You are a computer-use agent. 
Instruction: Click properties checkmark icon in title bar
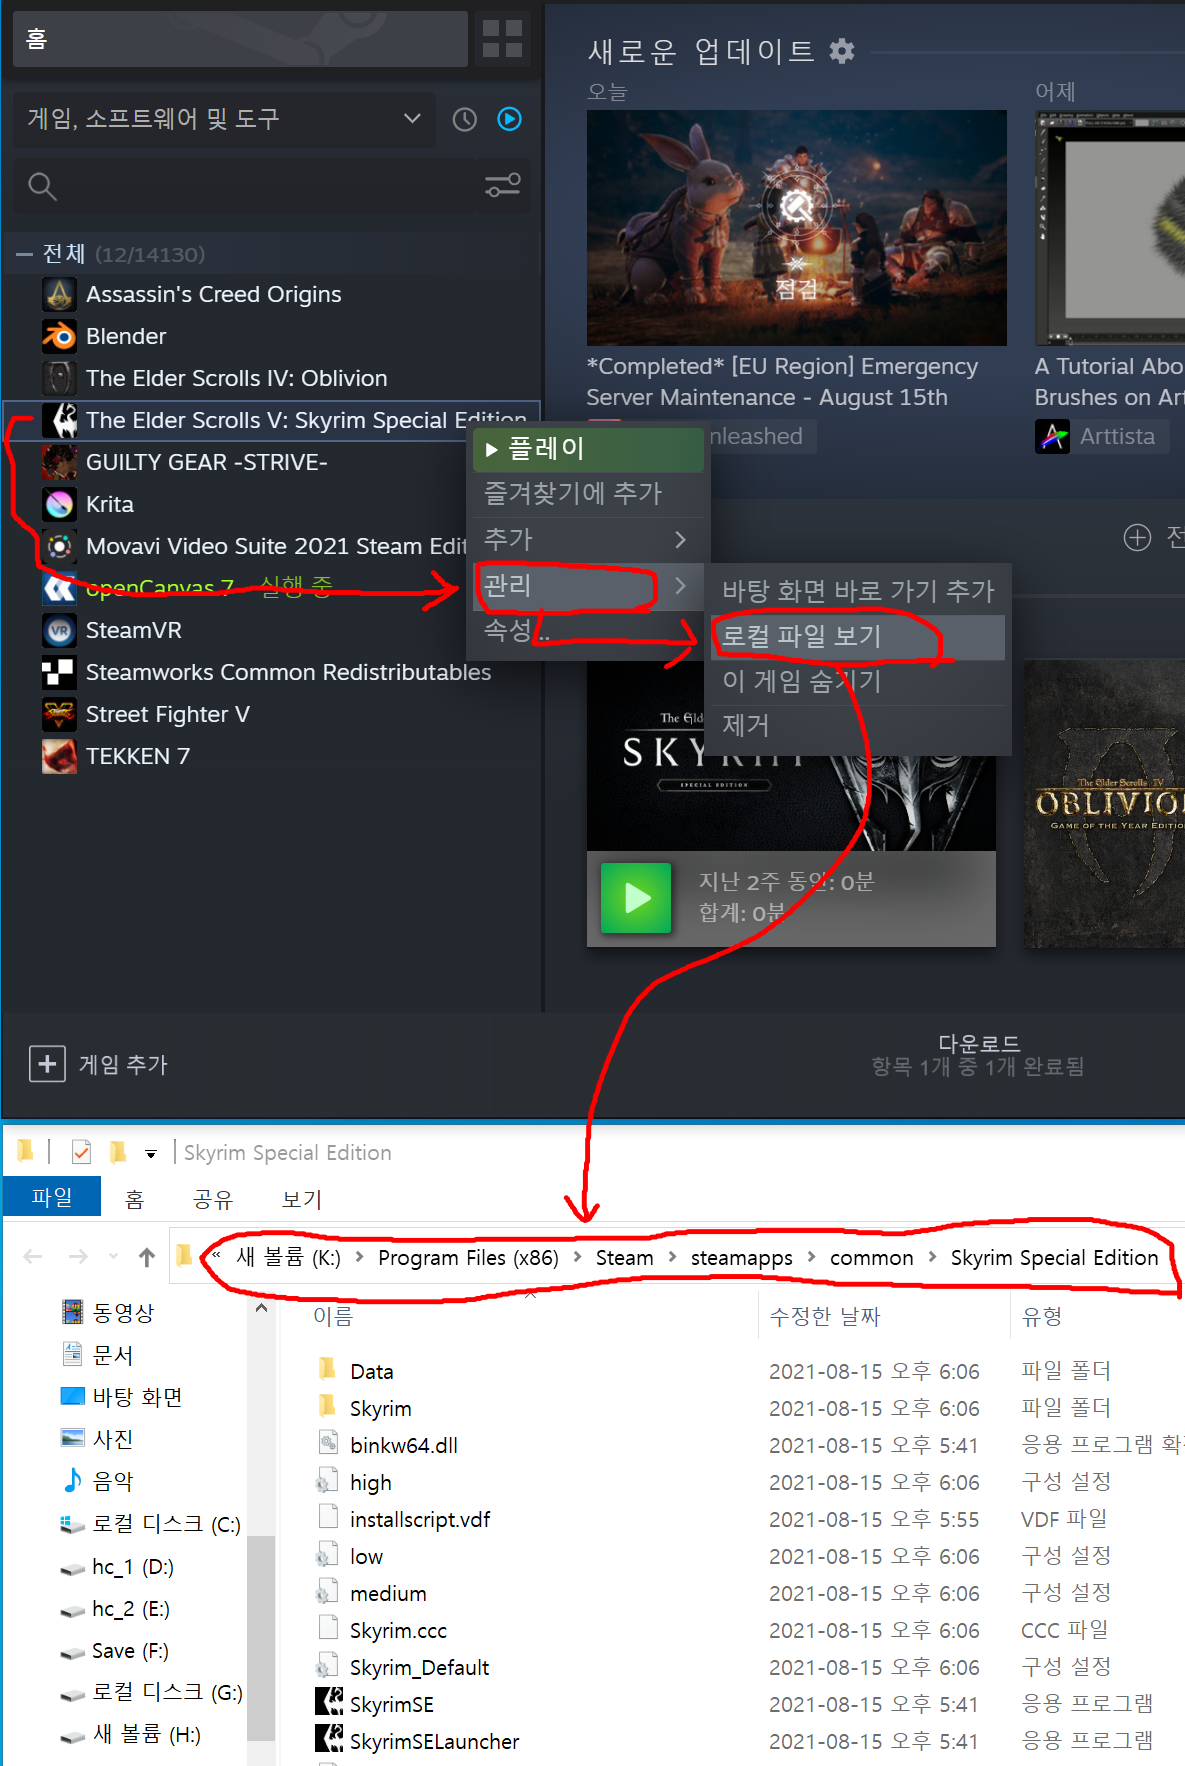pyautogui.click(x=81, y=1152)
